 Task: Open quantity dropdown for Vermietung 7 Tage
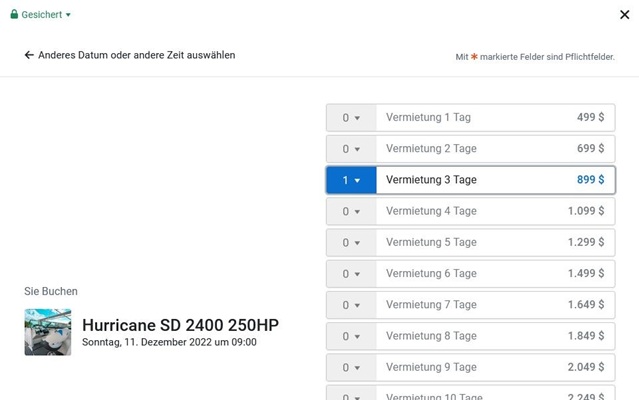pos(351,305)
